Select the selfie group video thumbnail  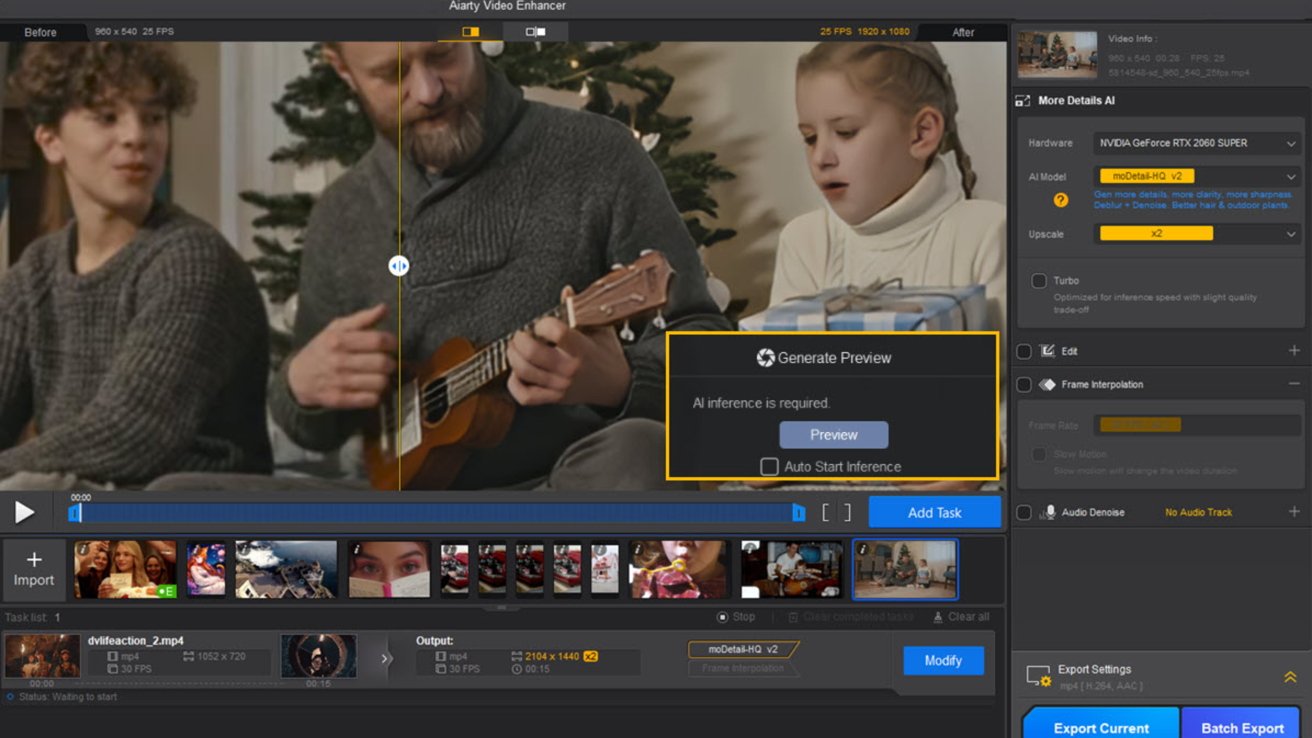[125, 569]
